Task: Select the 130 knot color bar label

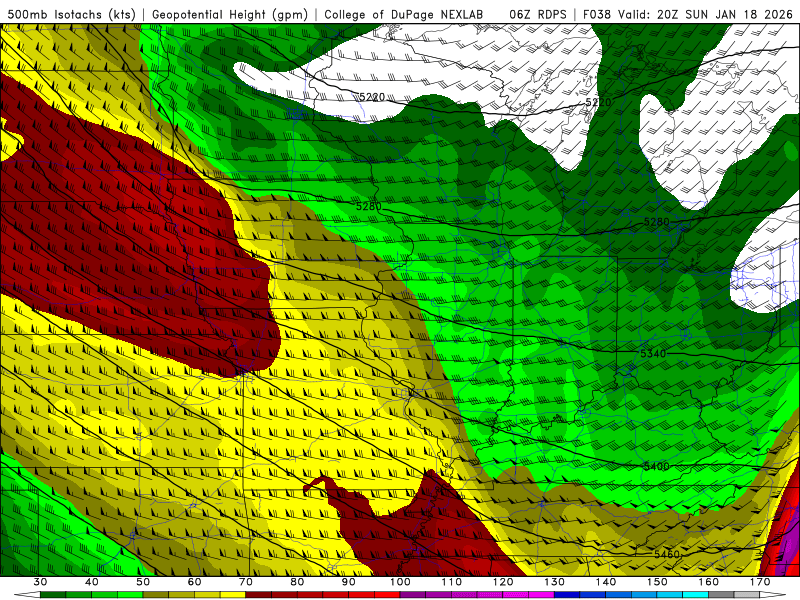Action: click(x=554, y=582)
